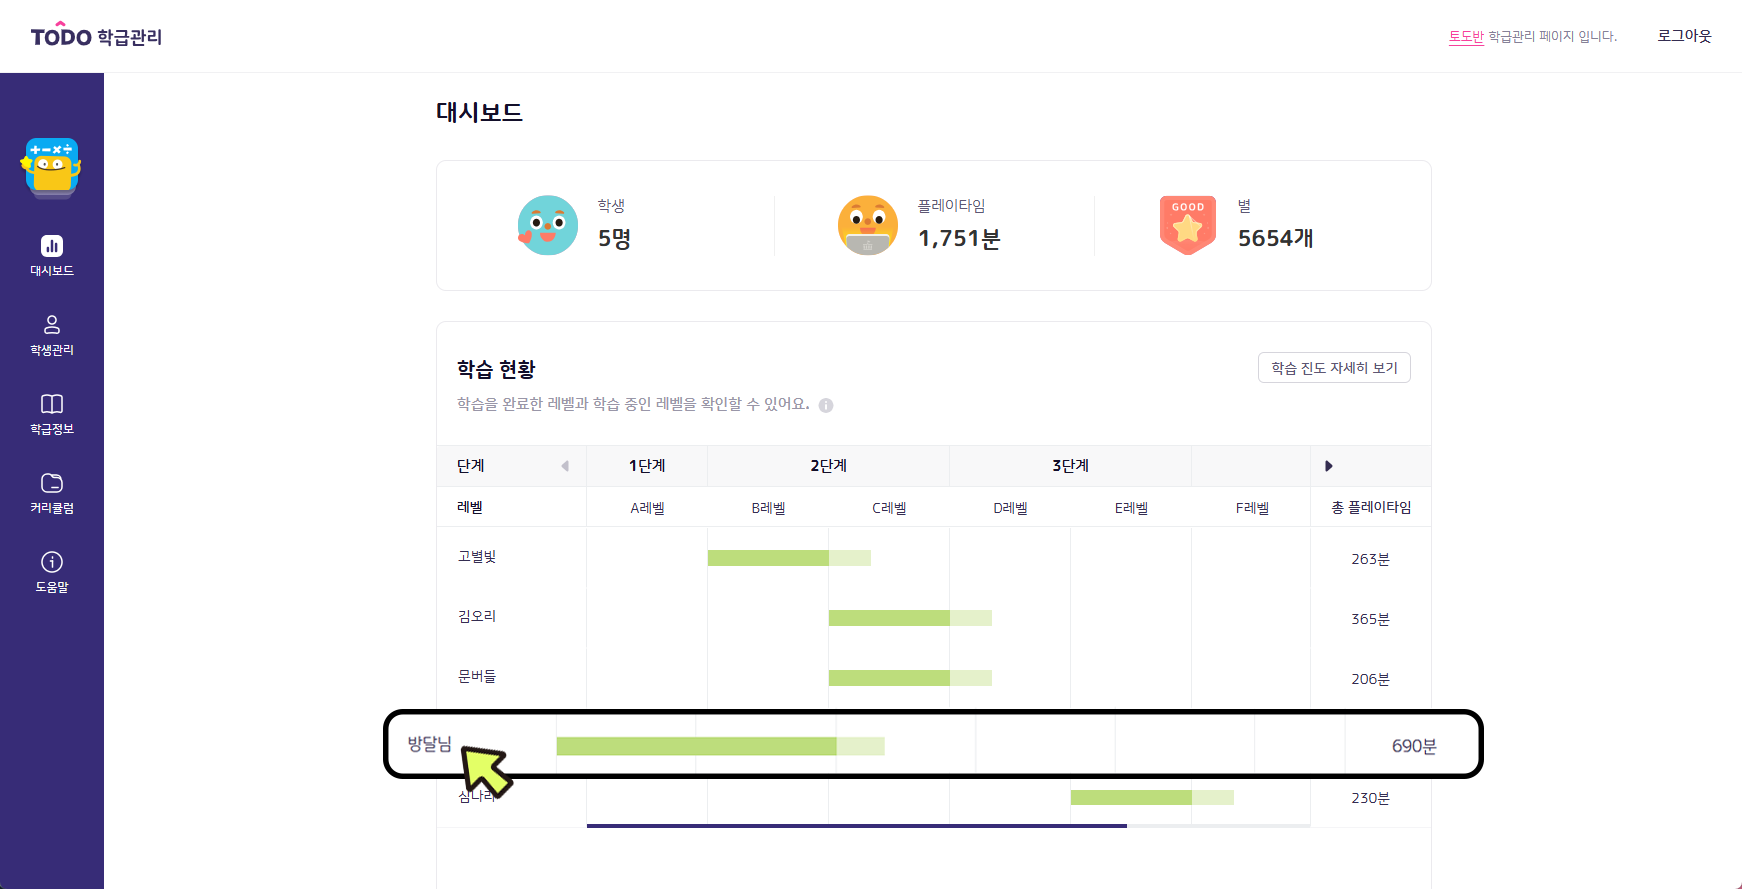Click the TODO 학급관리 logo
1742x889 pixels.
coord(96,37)
